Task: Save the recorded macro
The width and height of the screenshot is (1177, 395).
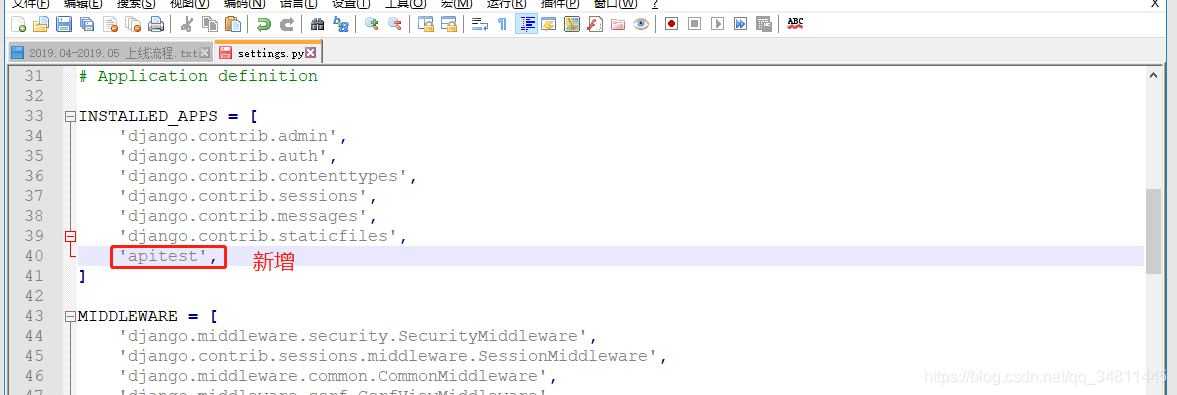Action: [x=763, y=24]
